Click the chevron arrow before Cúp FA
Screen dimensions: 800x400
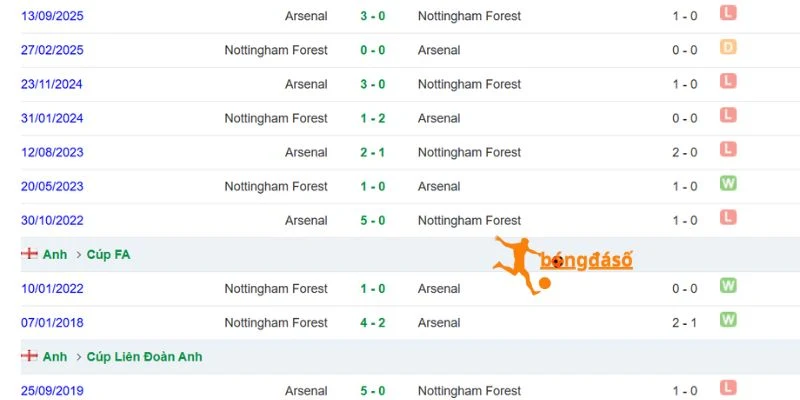tap(79, 255)
